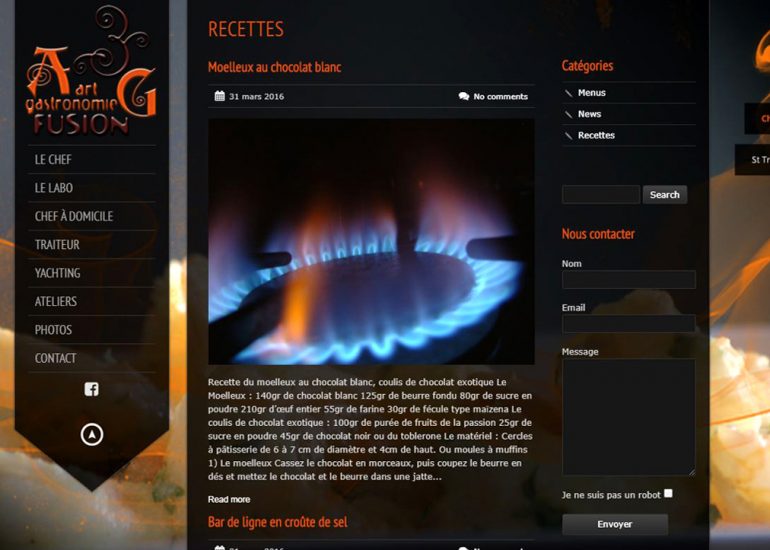The image size is (770, 550).
Task: Select the News category link
Action: coord(589,114)
